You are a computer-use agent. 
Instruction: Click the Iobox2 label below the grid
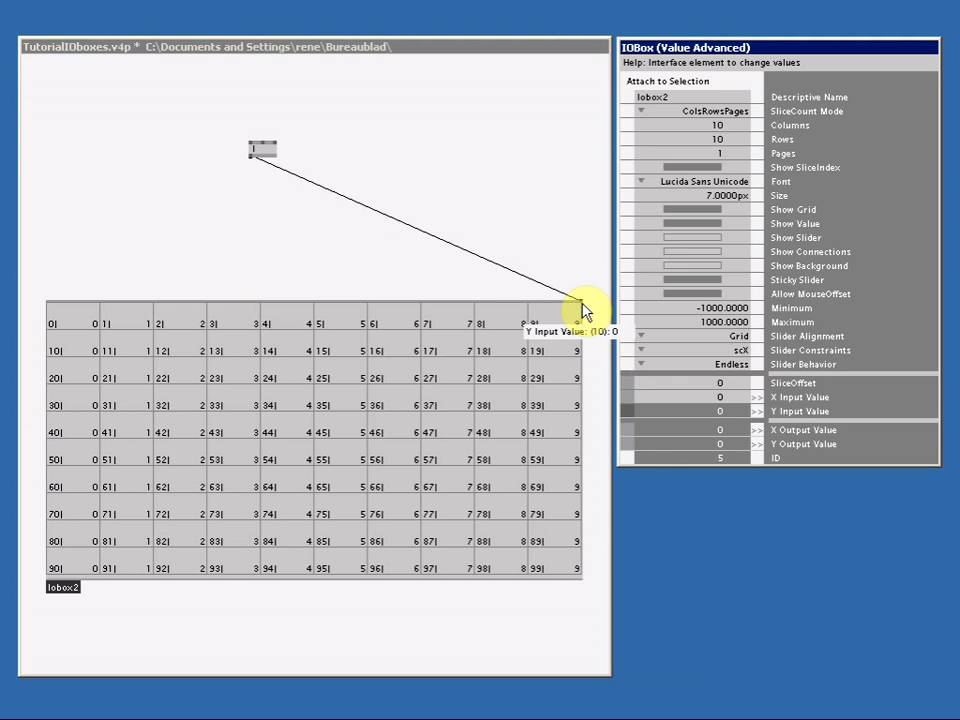63,587
